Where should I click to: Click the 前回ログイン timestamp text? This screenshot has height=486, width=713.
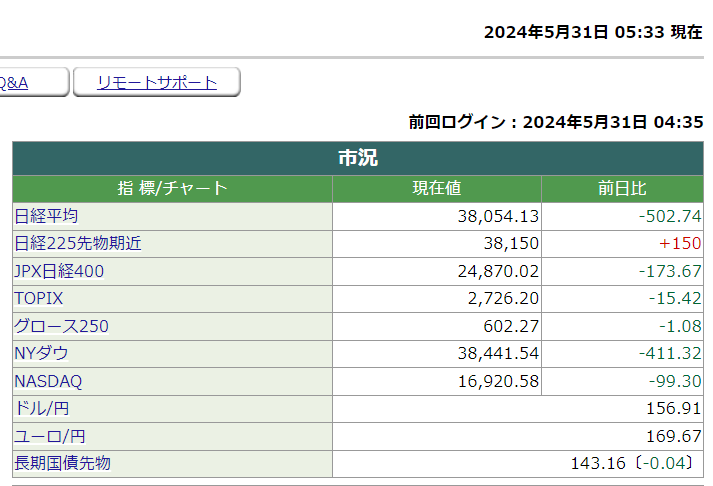(x=556, y=122)
